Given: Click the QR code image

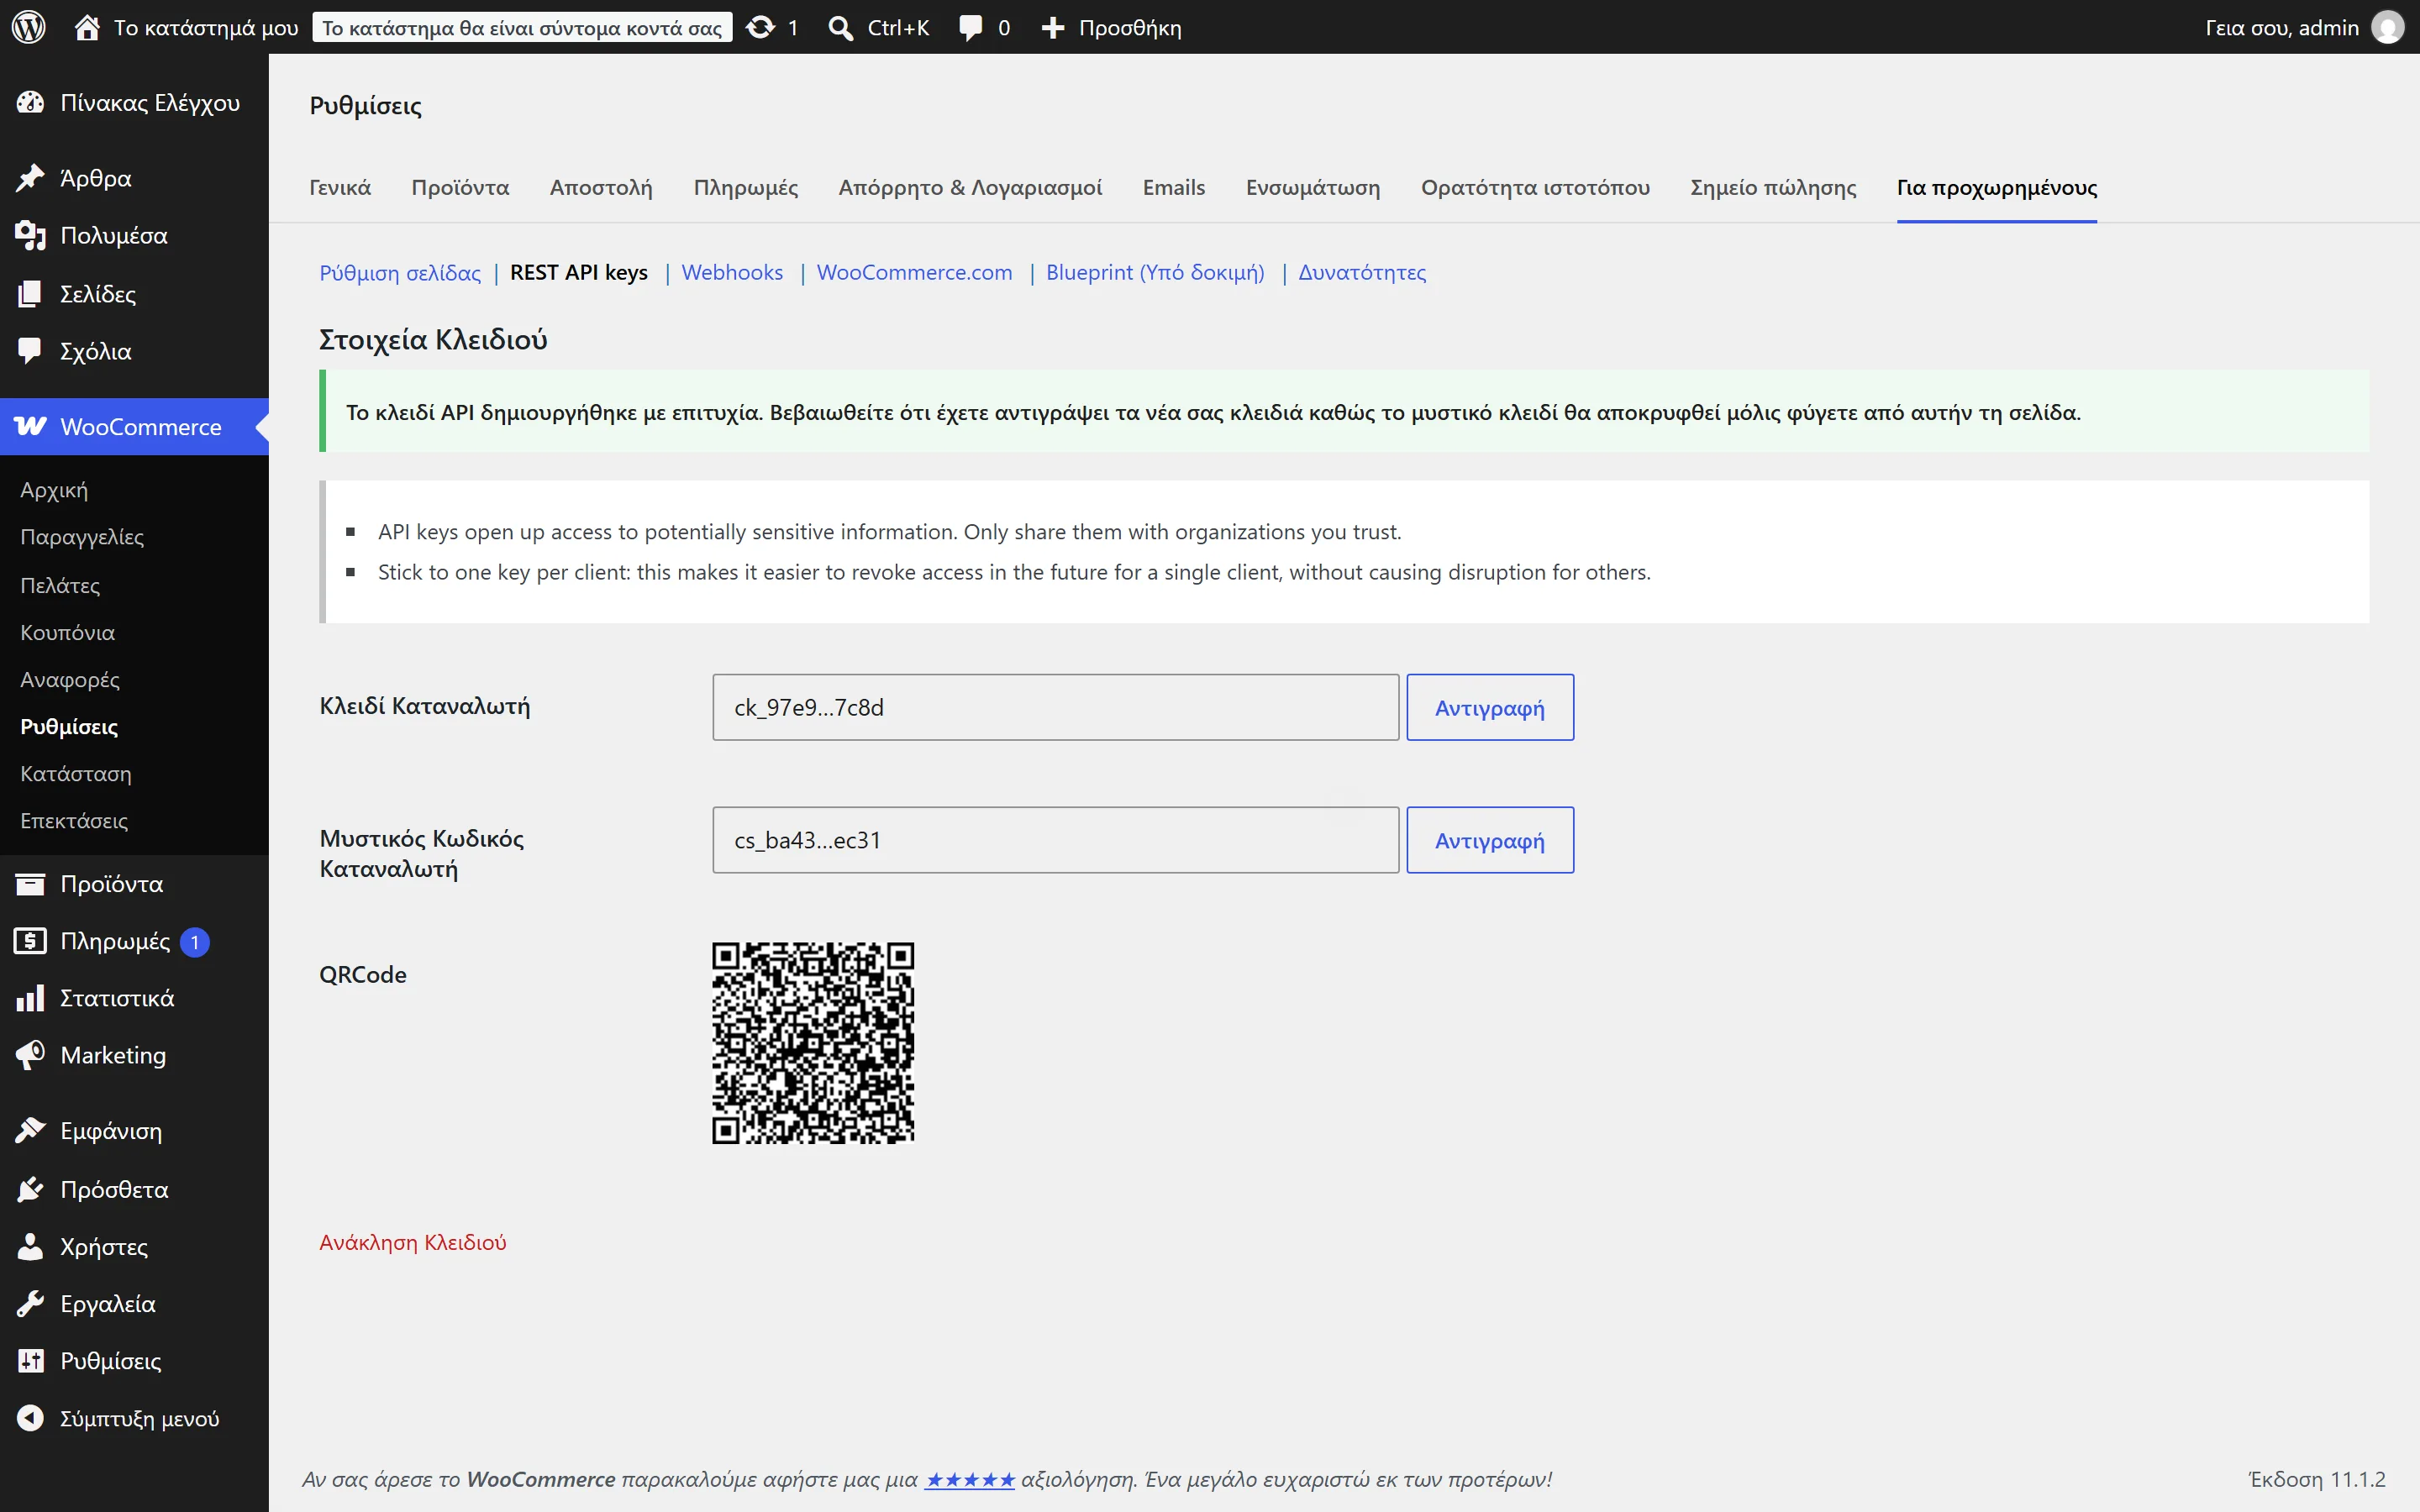Looking at the screenshot, I should point(813,1042).
